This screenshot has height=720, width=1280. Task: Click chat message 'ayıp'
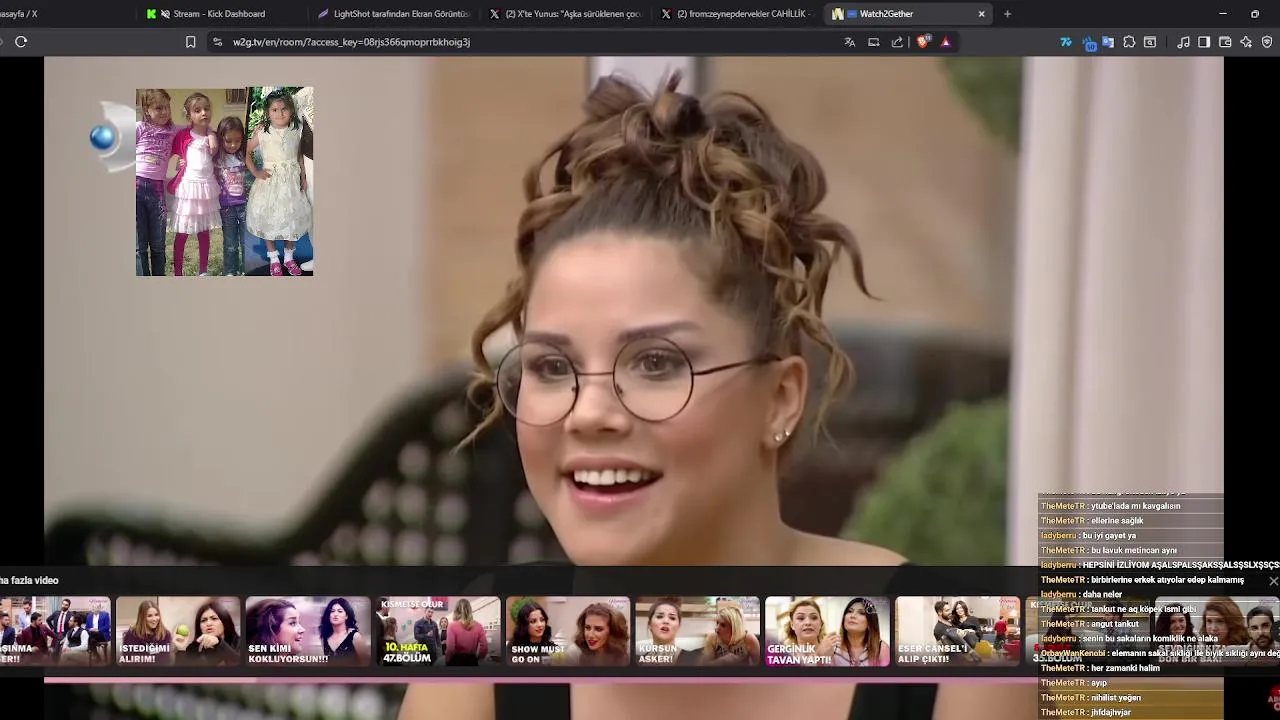pyautogui.click(x=1098, y=683)
